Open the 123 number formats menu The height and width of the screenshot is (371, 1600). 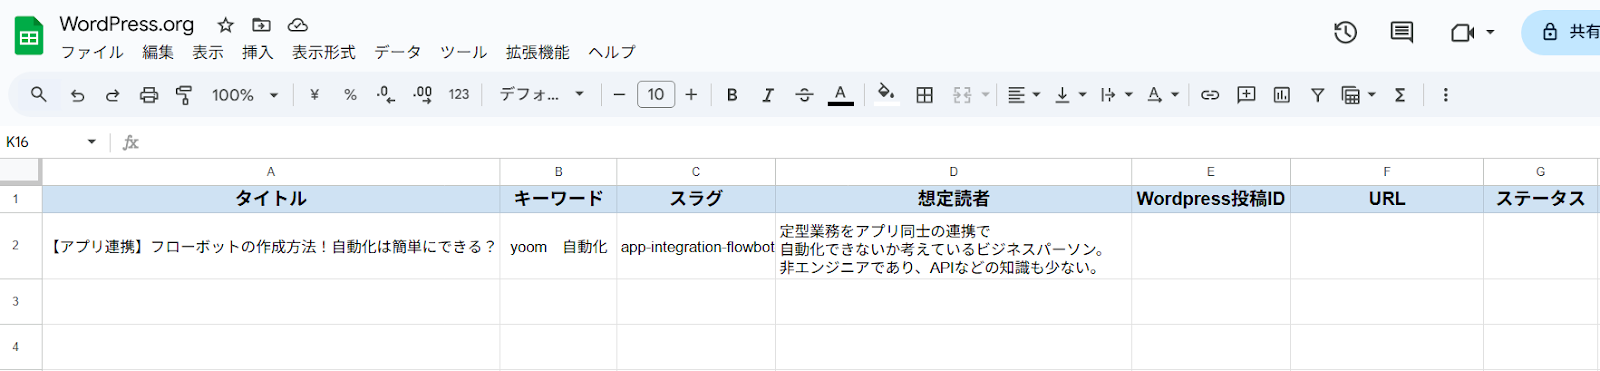click(459, 95)
